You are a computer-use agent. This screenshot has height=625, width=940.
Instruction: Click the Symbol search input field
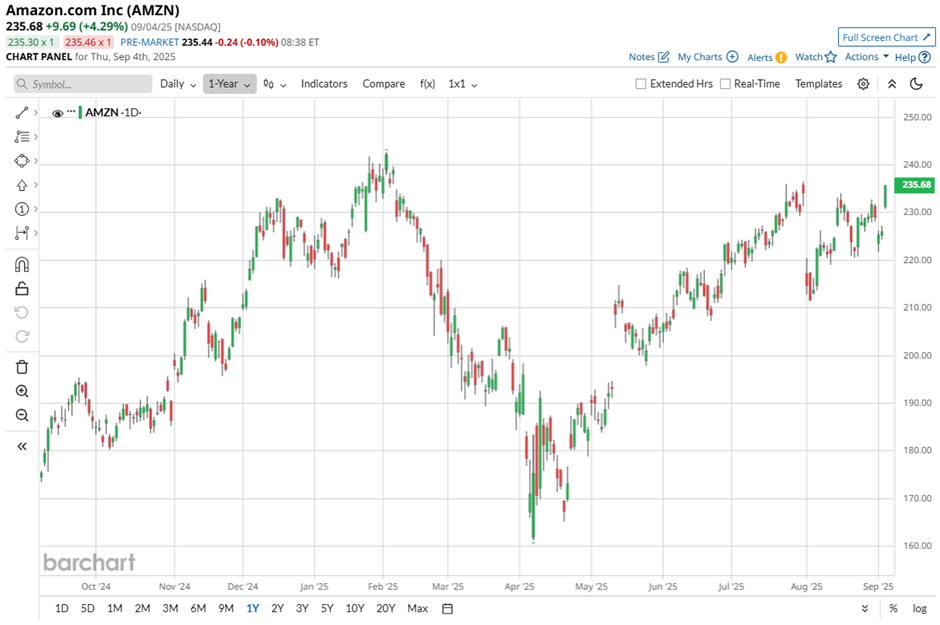83,84
